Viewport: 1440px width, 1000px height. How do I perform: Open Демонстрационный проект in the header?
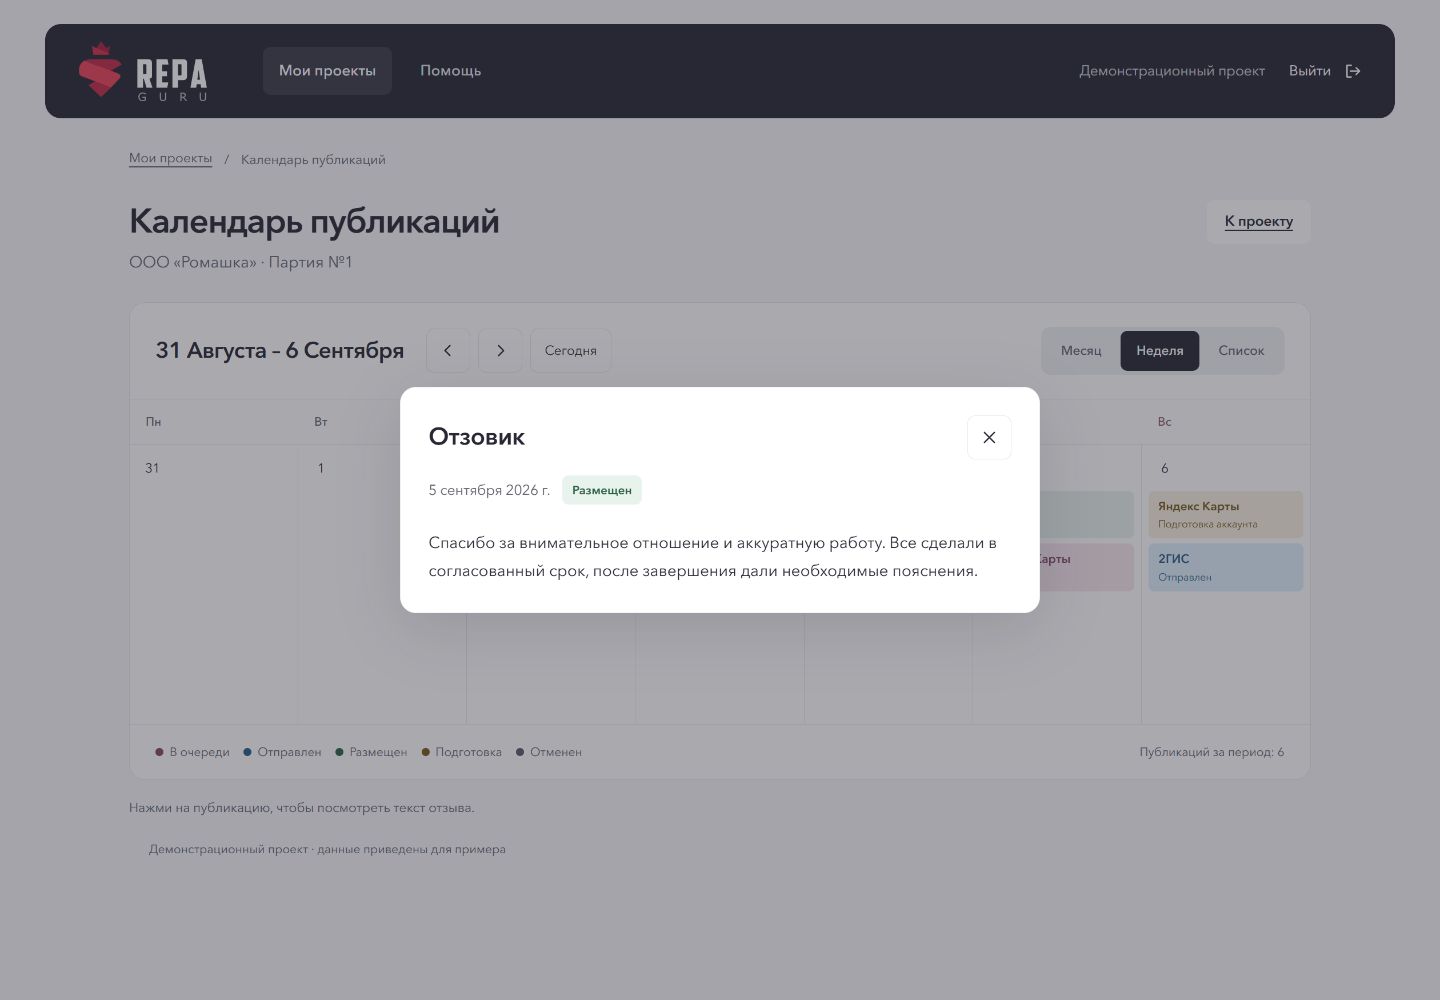coord(1172,71)
